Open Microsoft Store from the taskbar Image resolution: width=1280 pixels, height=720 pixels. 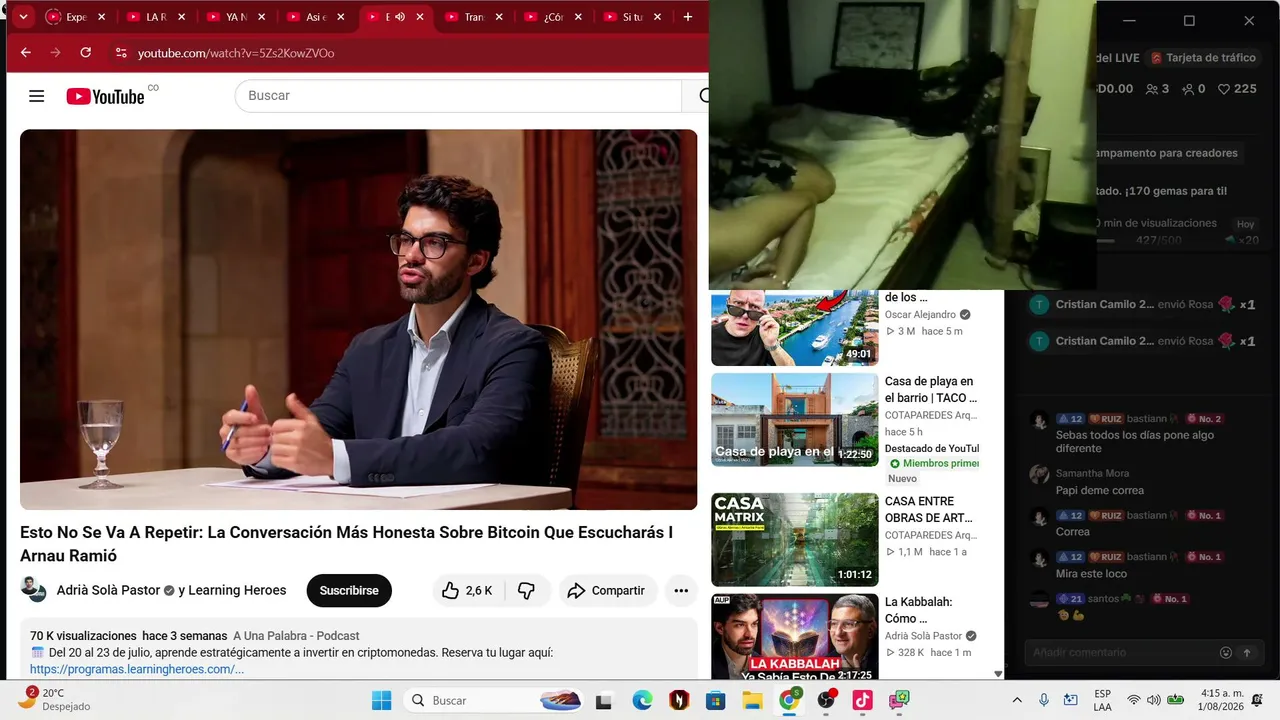tap(715, 701)
